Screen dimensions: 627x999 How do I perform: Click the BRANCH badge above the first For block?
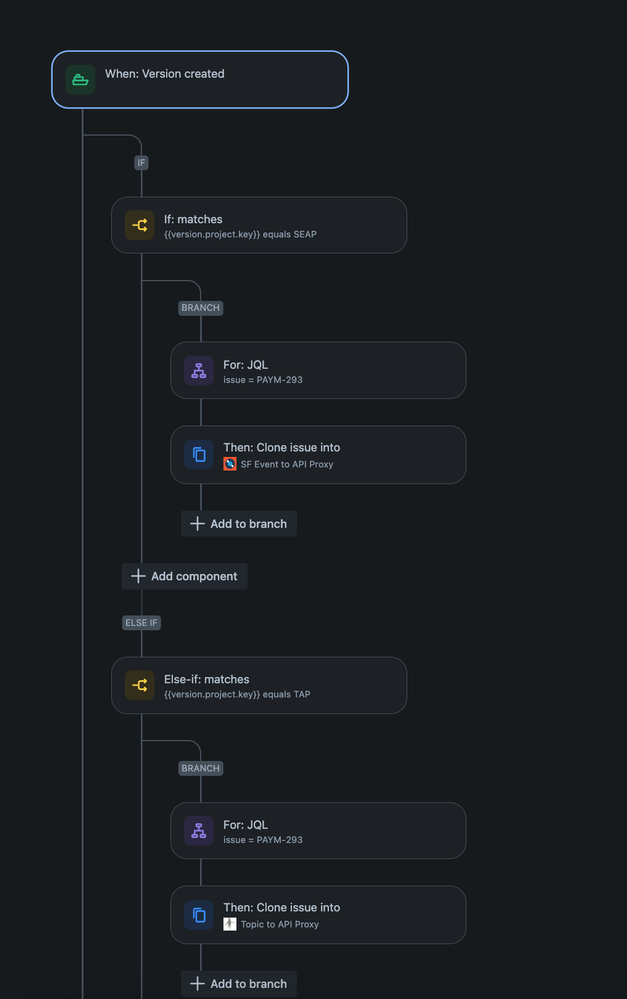(x=200, y=308)
